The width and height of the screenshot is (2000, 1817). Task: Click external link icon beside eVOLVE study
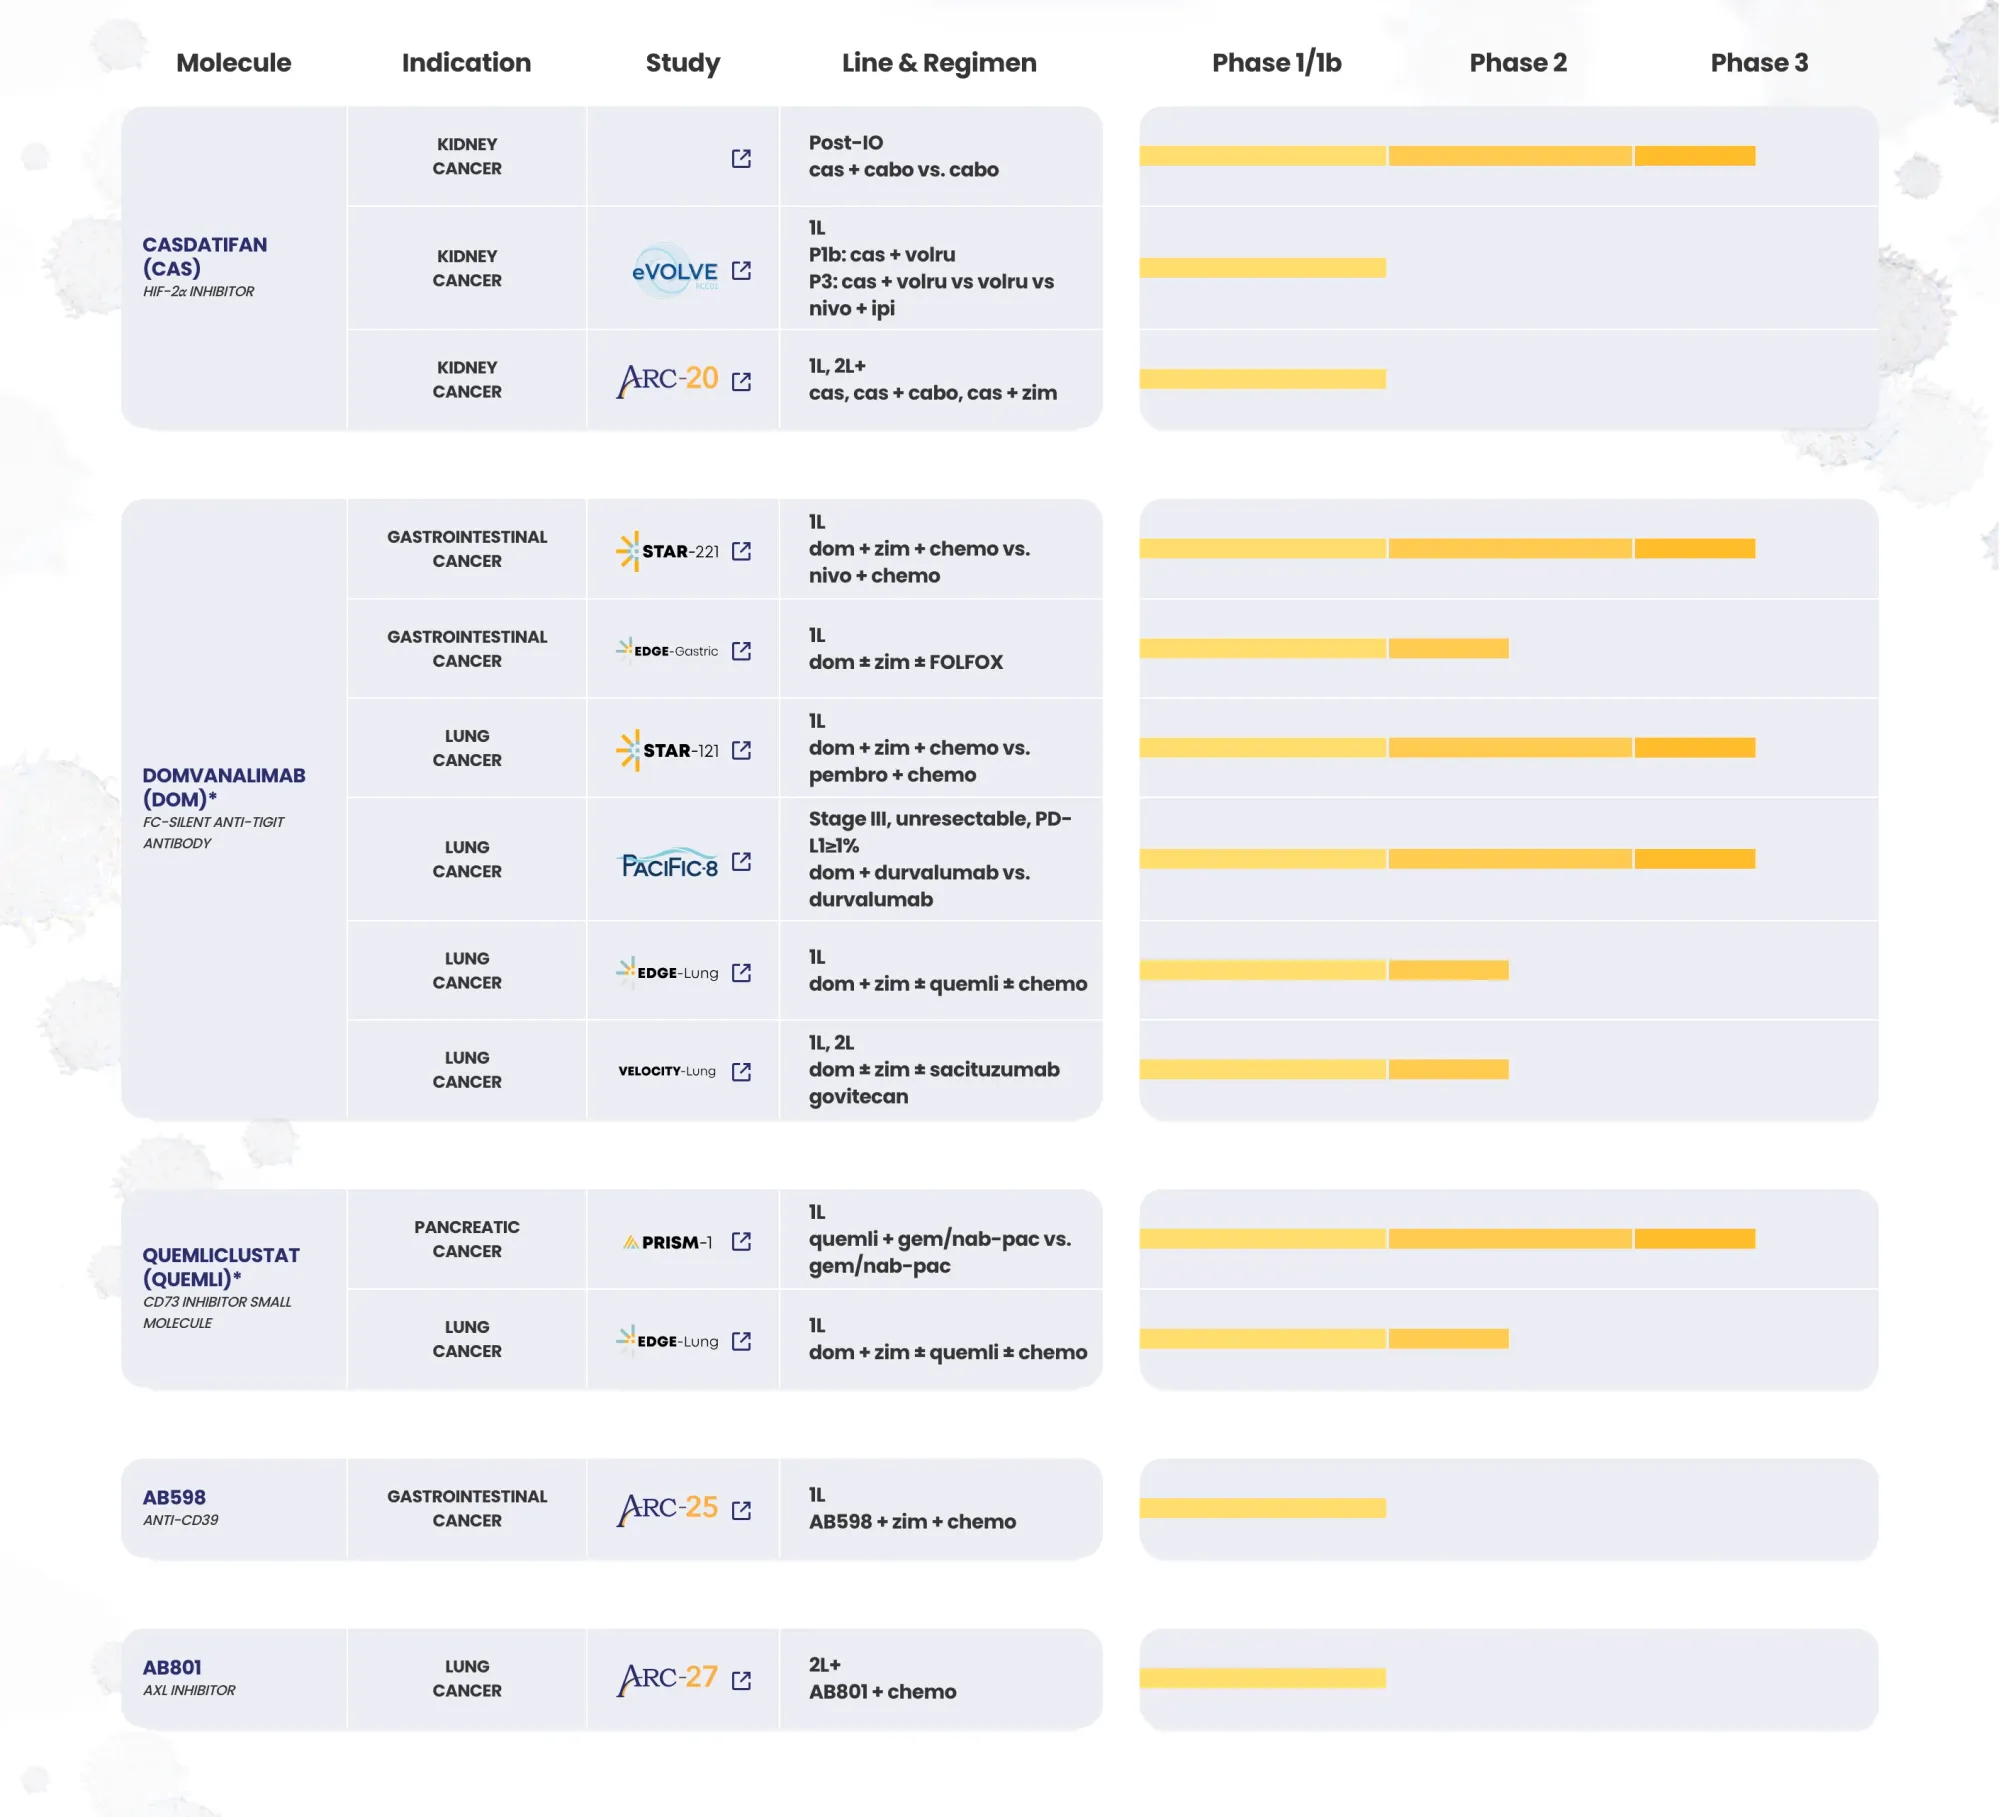(x=741, y=270)
